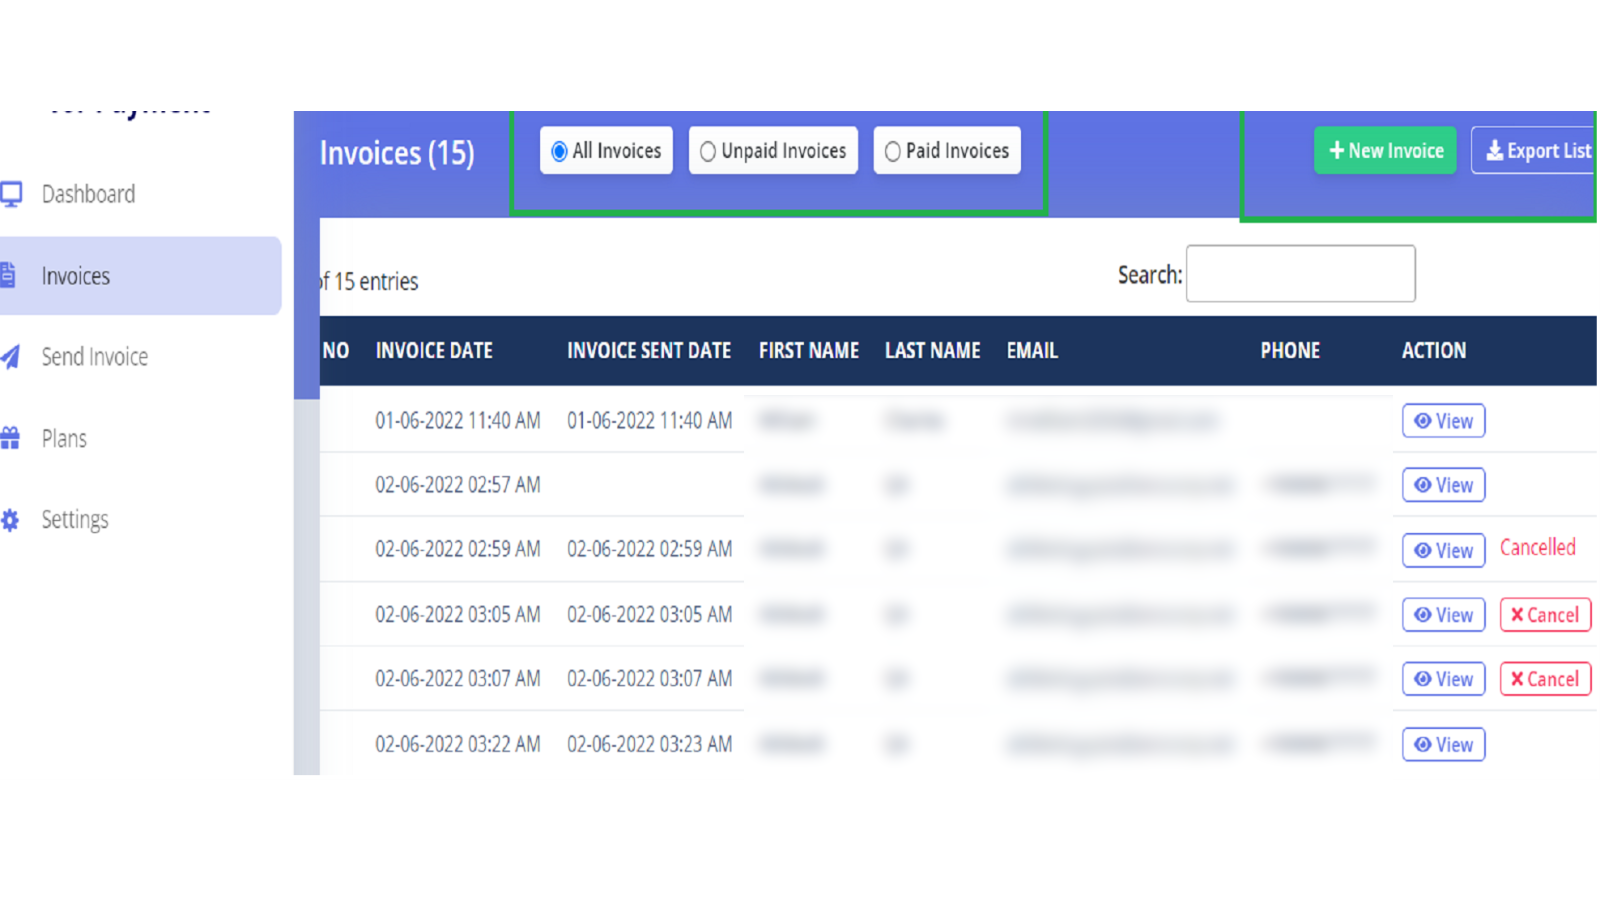
Task: View the Cancelled invoice details
Action: 1443,549
